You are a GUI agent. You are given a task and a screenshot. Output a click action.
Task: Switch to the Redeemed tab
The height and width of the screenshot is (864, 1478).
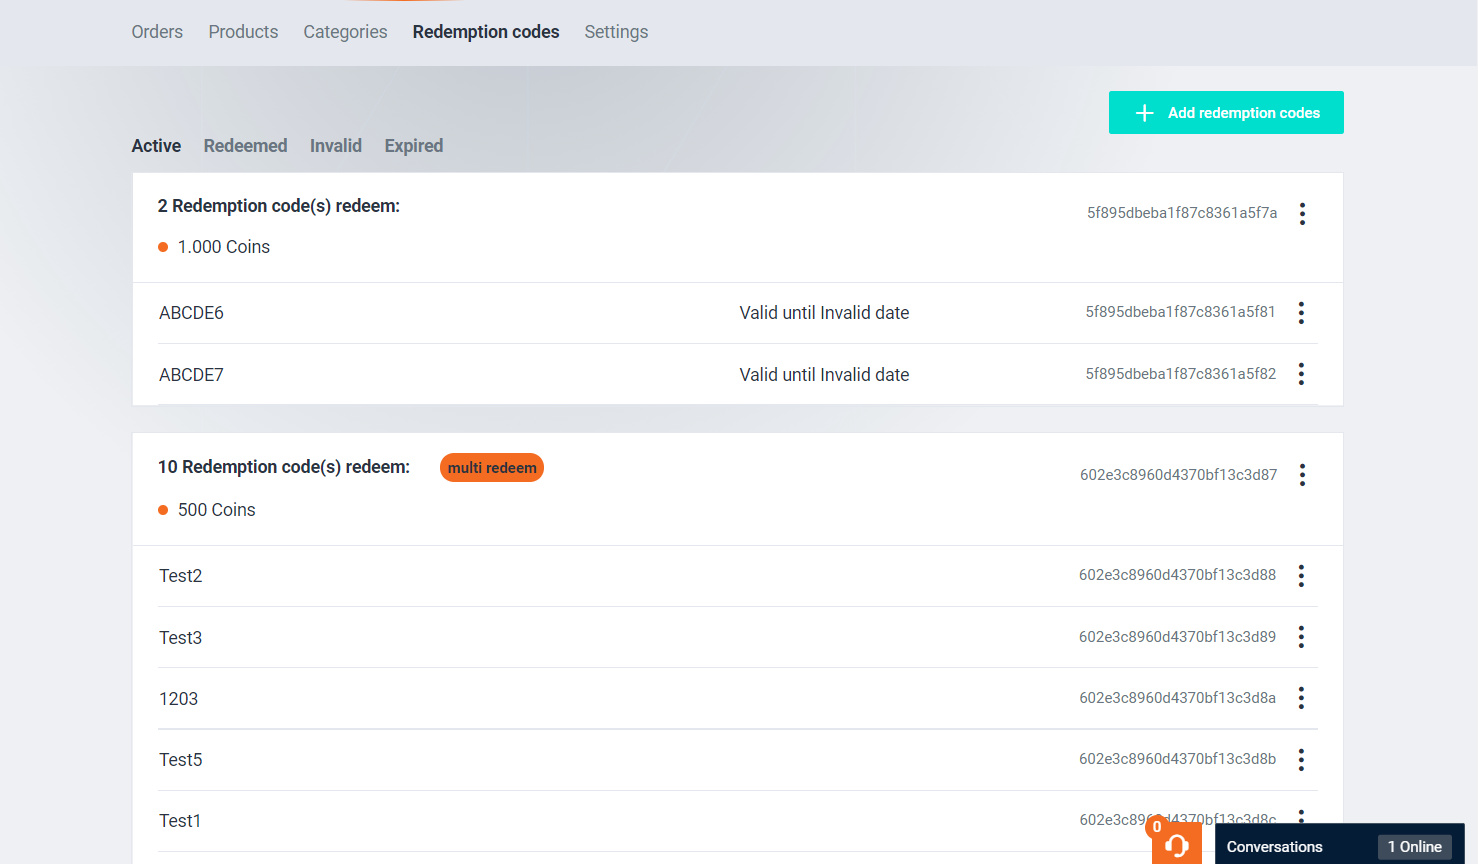[245, 146]
